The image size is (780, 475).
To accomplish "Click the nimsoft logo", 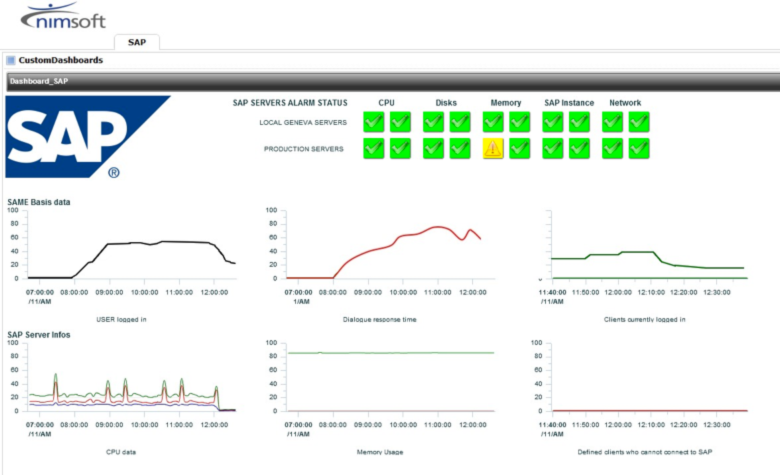I will pyautogui.click(x=63, y=16).
